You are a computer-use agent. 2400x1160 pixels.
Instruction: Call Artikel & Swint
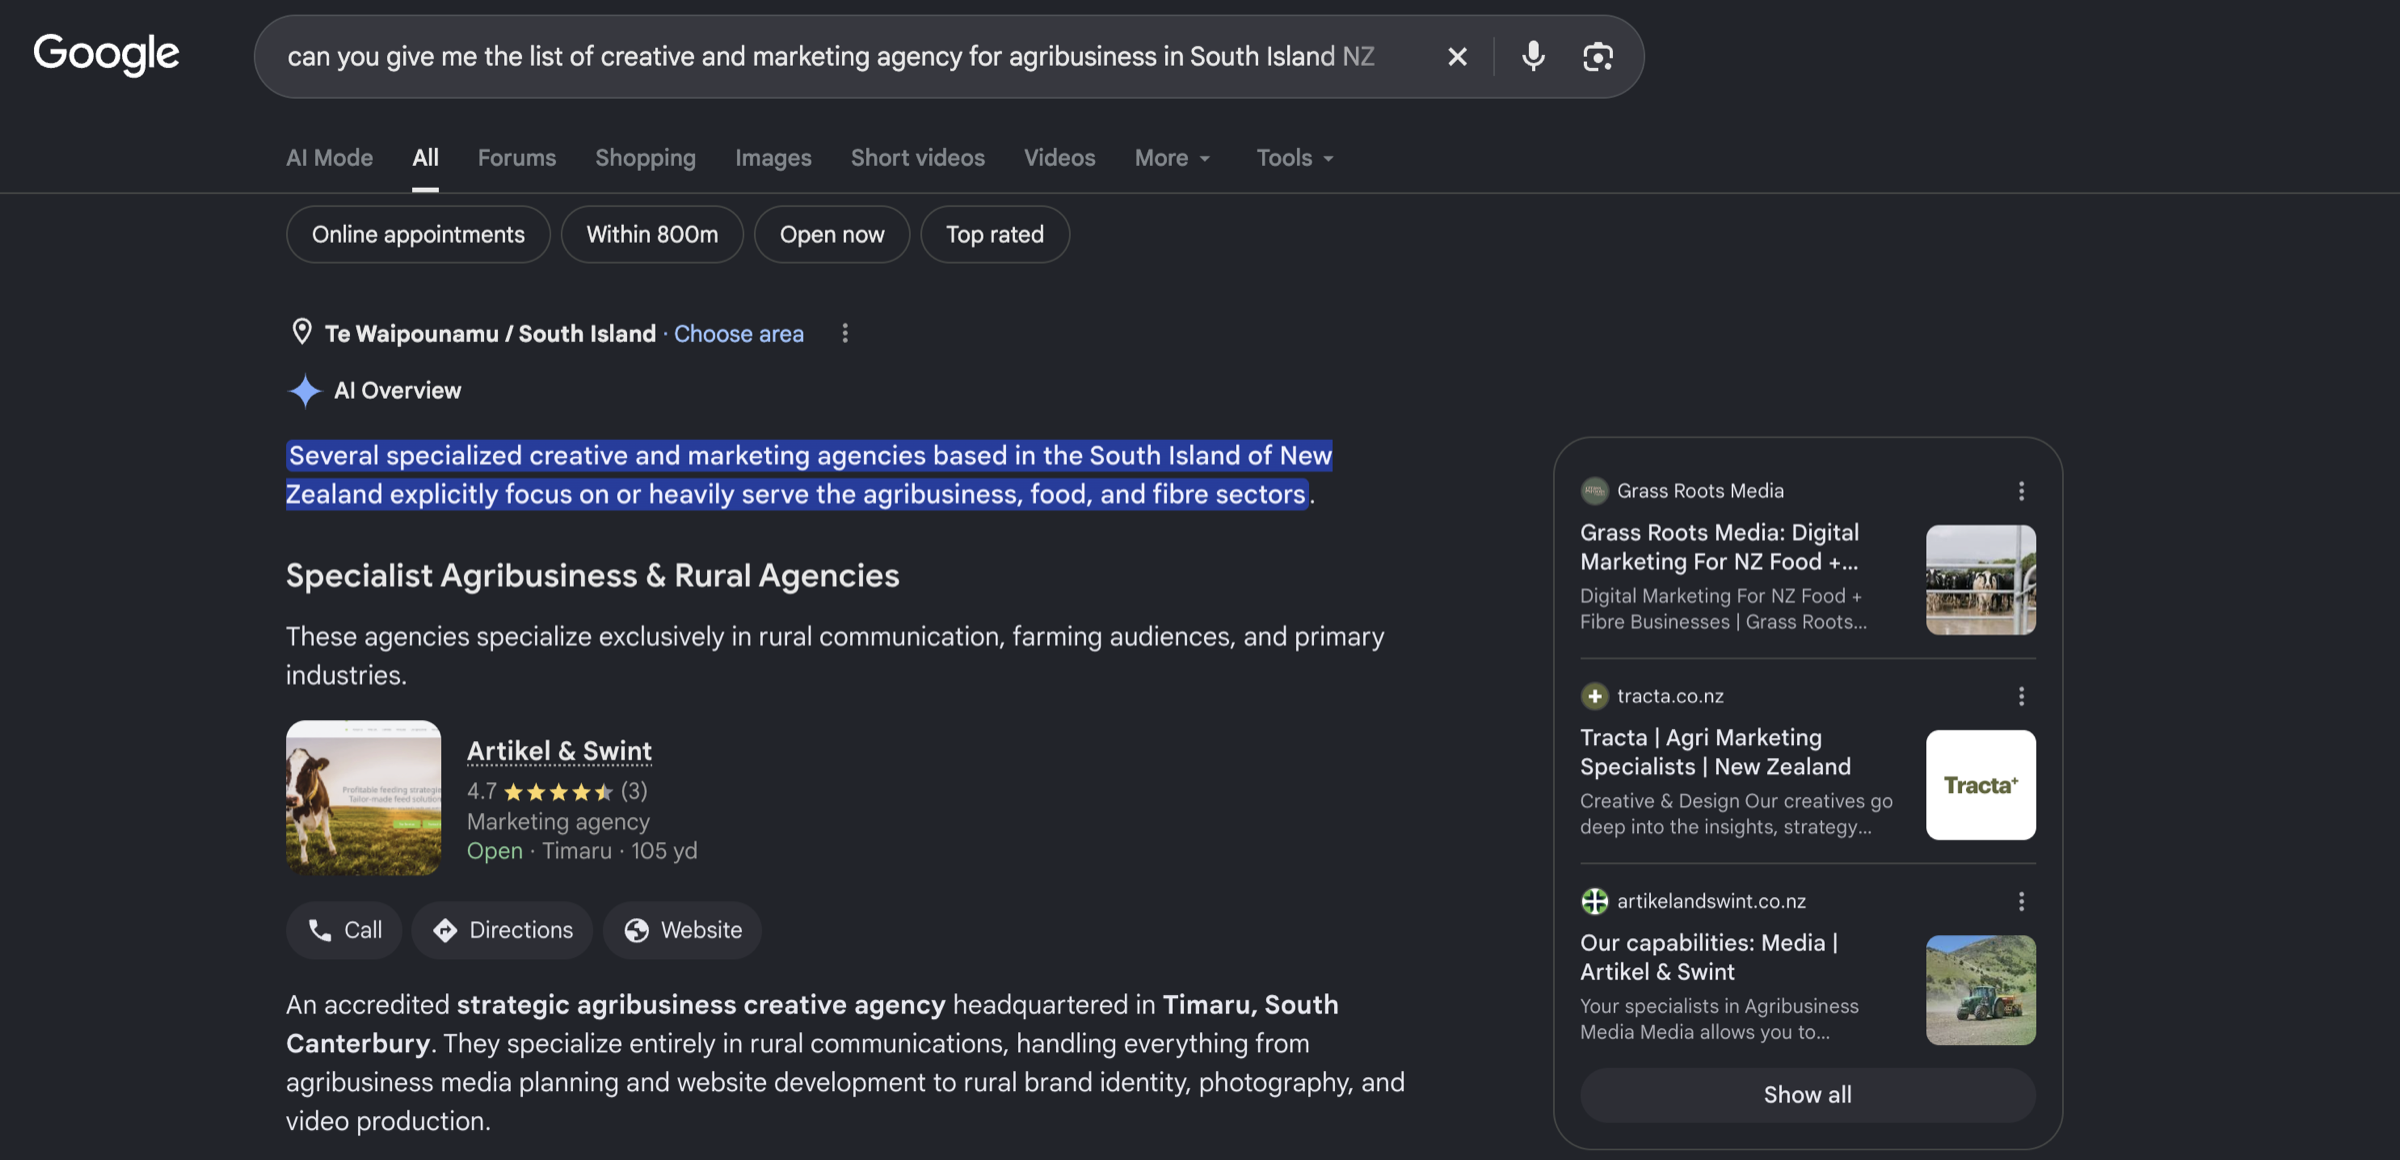pyautogui.click(x=344, y=930)
